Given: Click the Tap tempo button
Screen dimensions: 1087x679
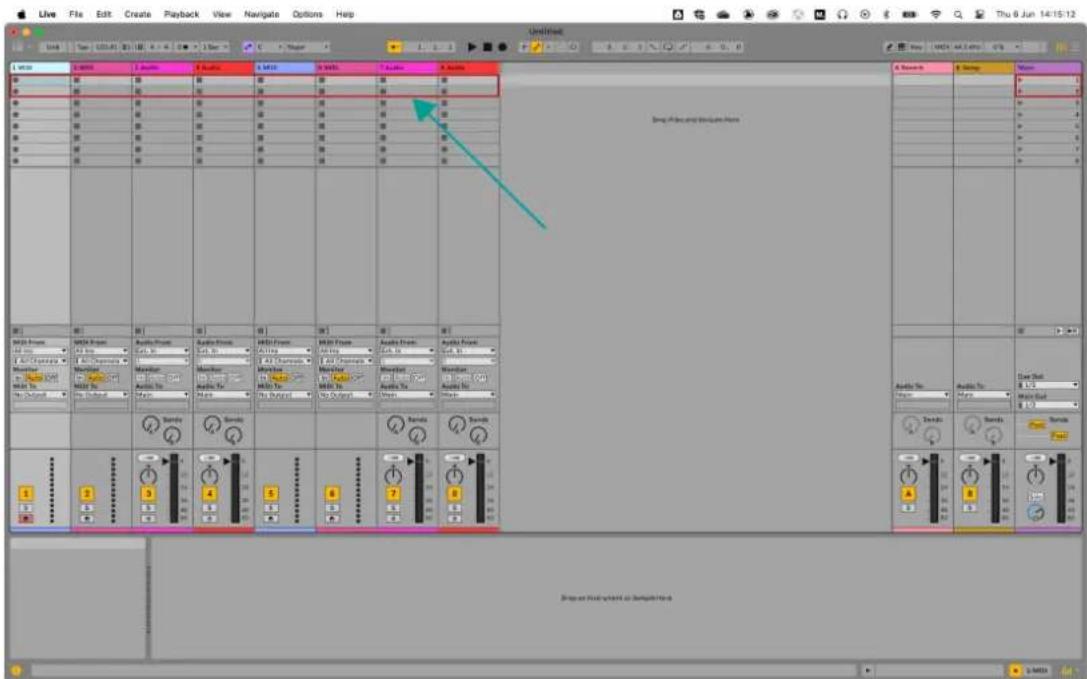Looking at the screenshot, I should click(82, 46).
